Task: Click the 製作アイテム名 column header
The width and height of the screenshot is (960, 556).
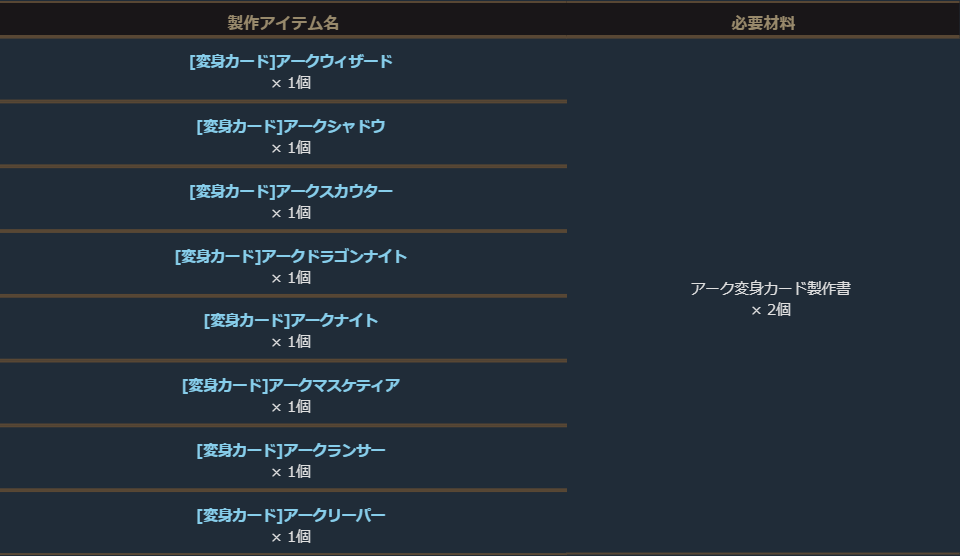Action: (290, 23)
